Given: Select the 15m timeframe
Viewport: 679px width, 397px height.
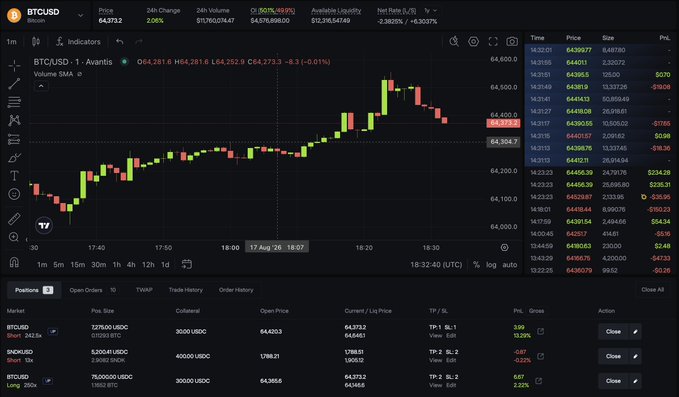Looking at the screenshot, I should point(78,265).
